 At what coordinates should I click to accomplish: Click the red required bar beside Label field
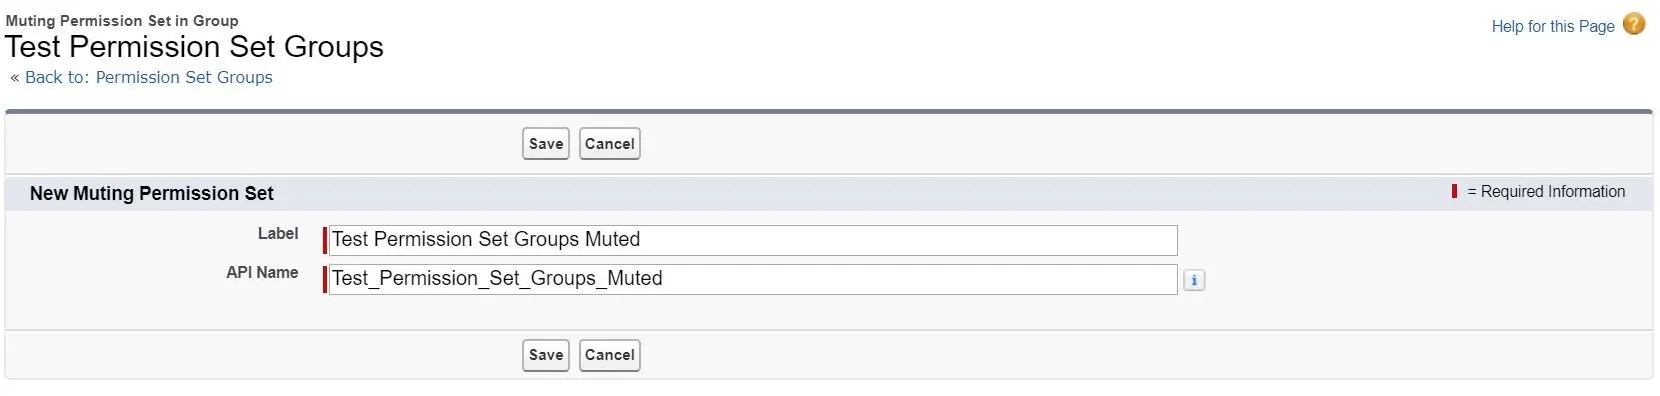click(x=325, y=240)
